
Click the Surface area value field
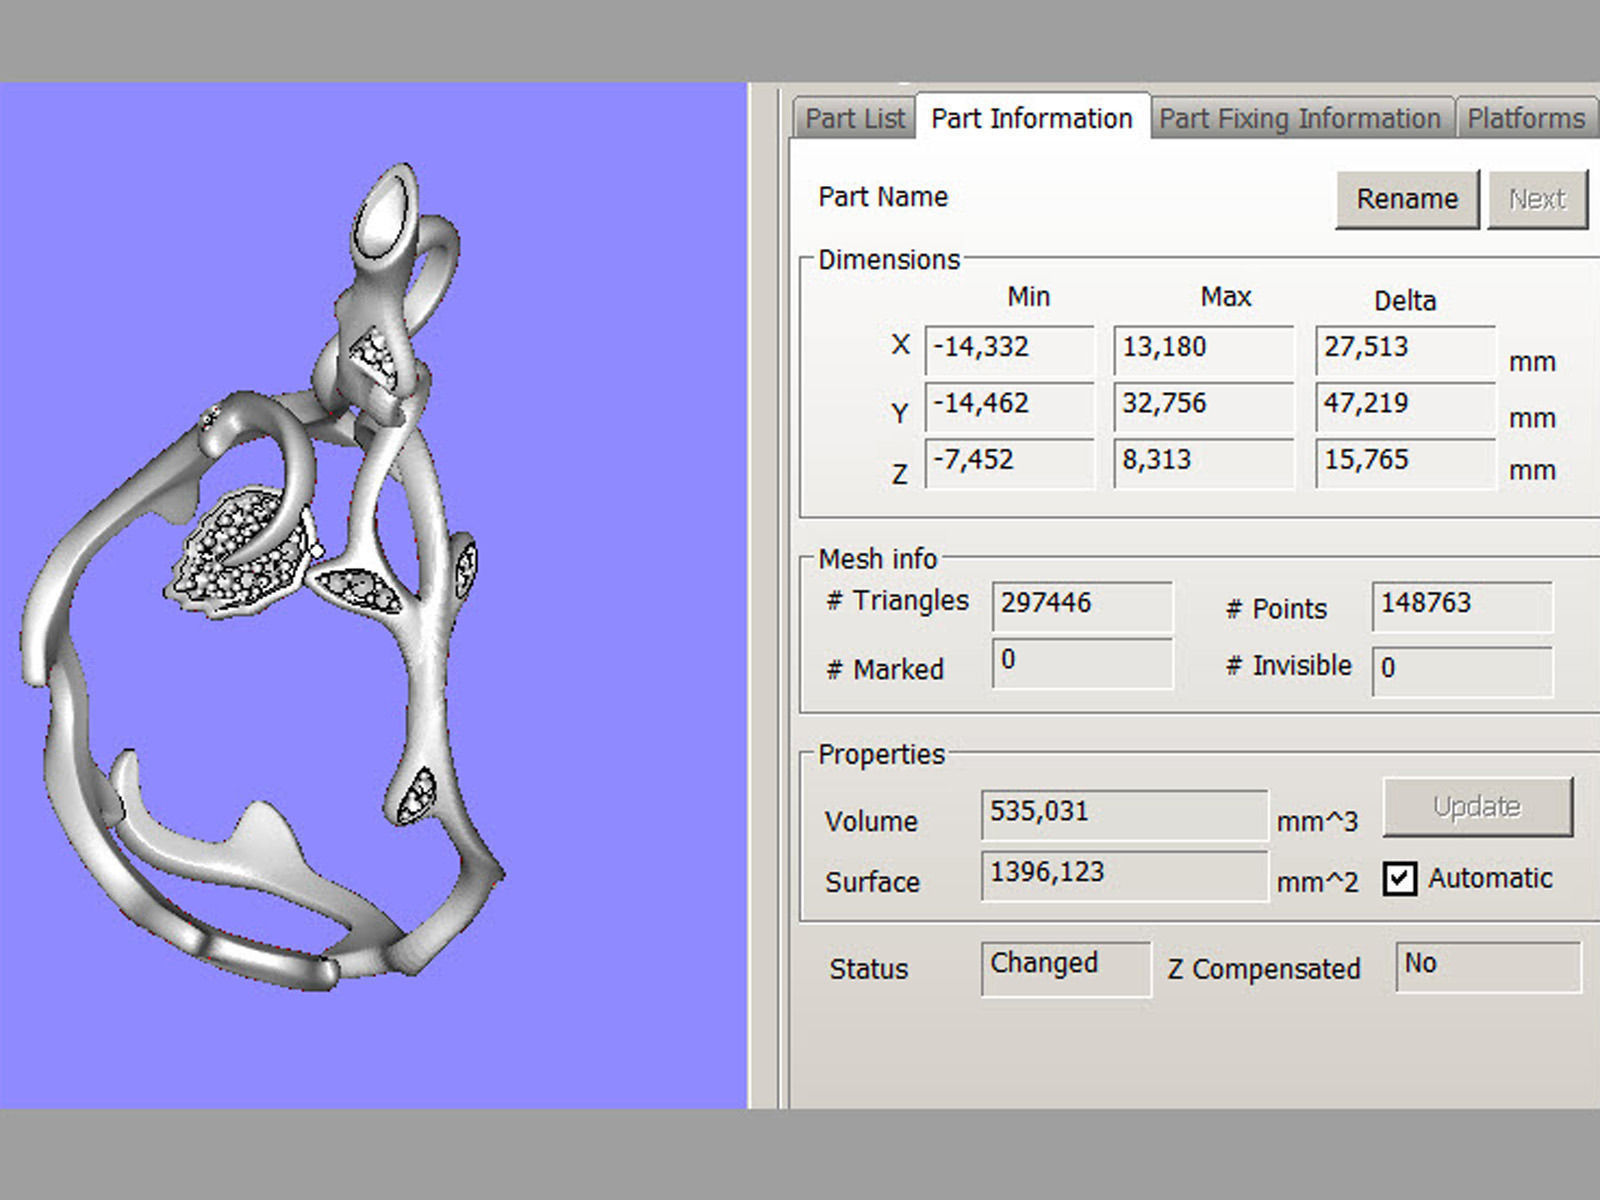click(x=1123, y=874)
